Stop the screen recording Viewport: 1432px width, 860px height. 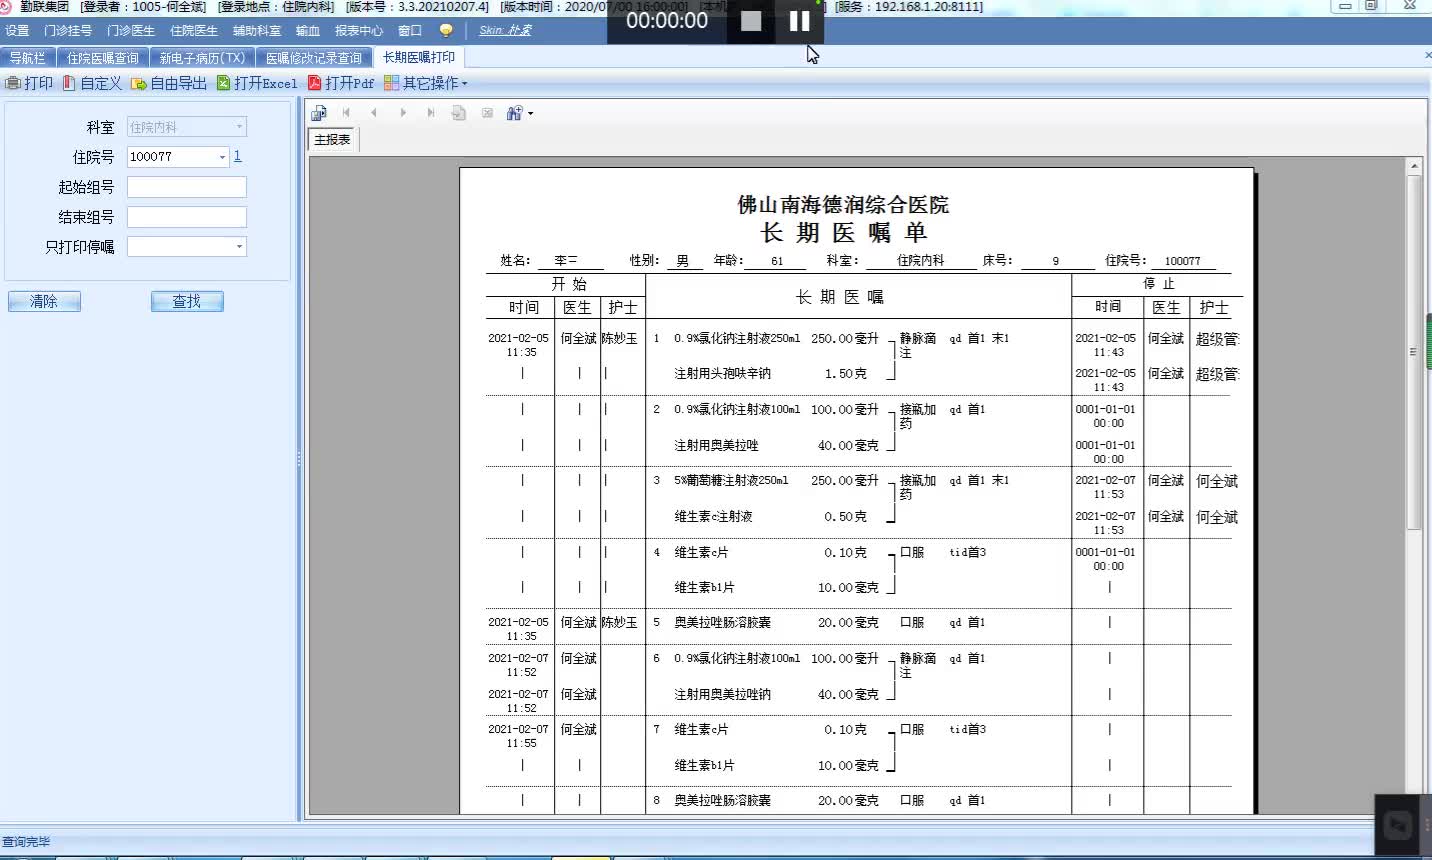(x=751, y=21)
